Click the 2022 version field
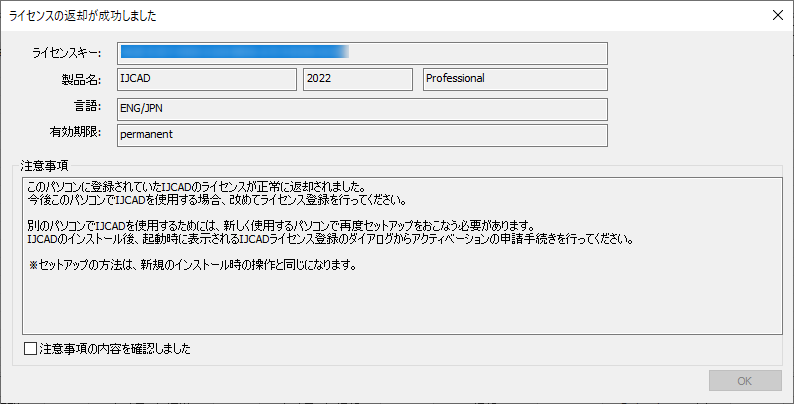 point(358,79)
